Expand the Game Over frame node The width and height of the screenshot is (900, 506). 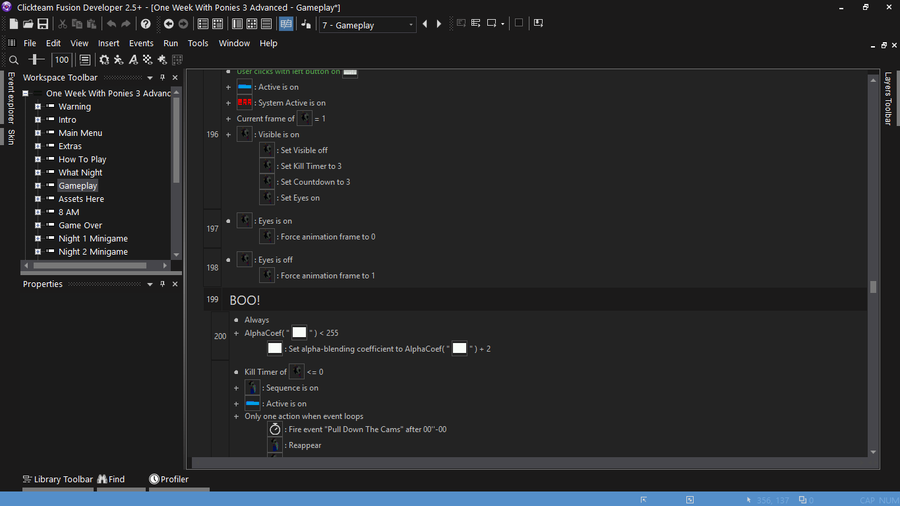[x=38, y=225]
